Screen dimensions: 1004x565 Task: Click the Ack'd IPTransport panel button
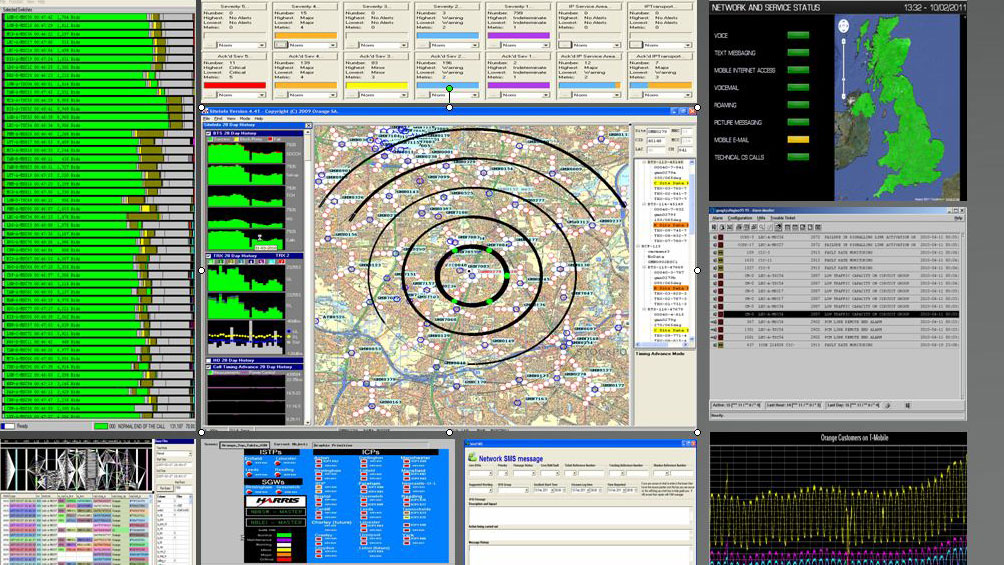point(660,56)
